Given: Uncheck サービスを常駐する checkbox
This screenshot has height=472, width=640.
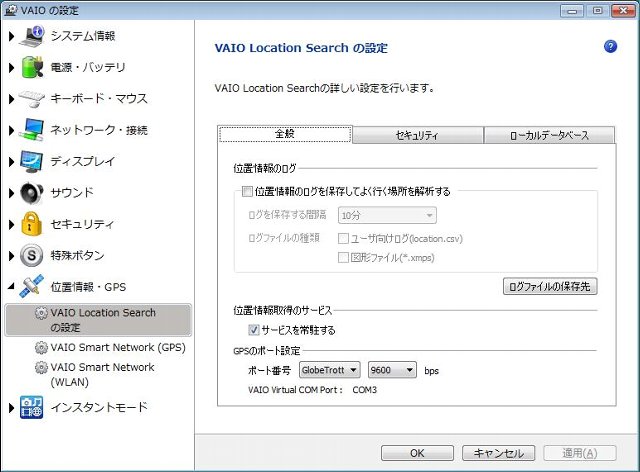Looking at the screenshot, I should (x=253, y=330).
